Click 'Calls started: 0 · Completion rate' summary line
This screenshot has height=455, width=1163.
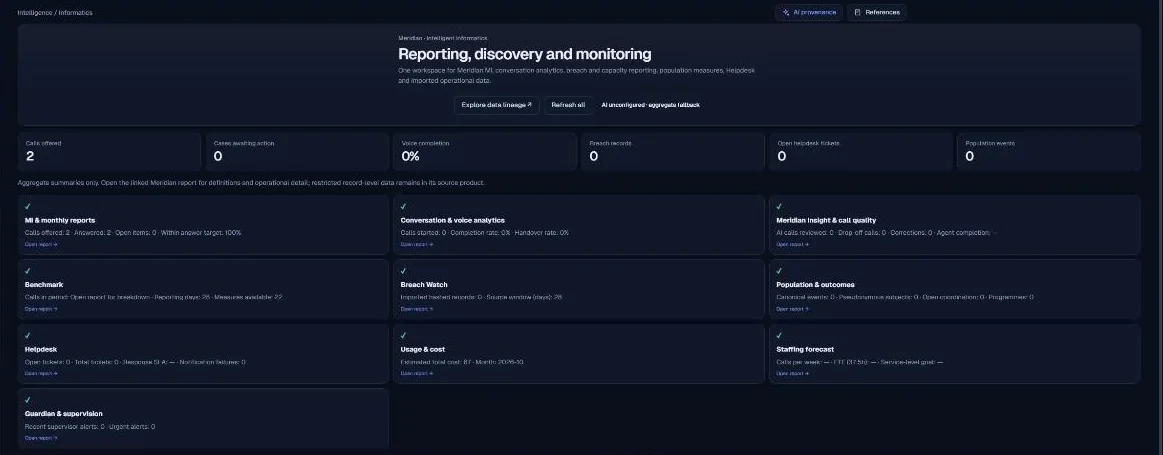point(484,232)
